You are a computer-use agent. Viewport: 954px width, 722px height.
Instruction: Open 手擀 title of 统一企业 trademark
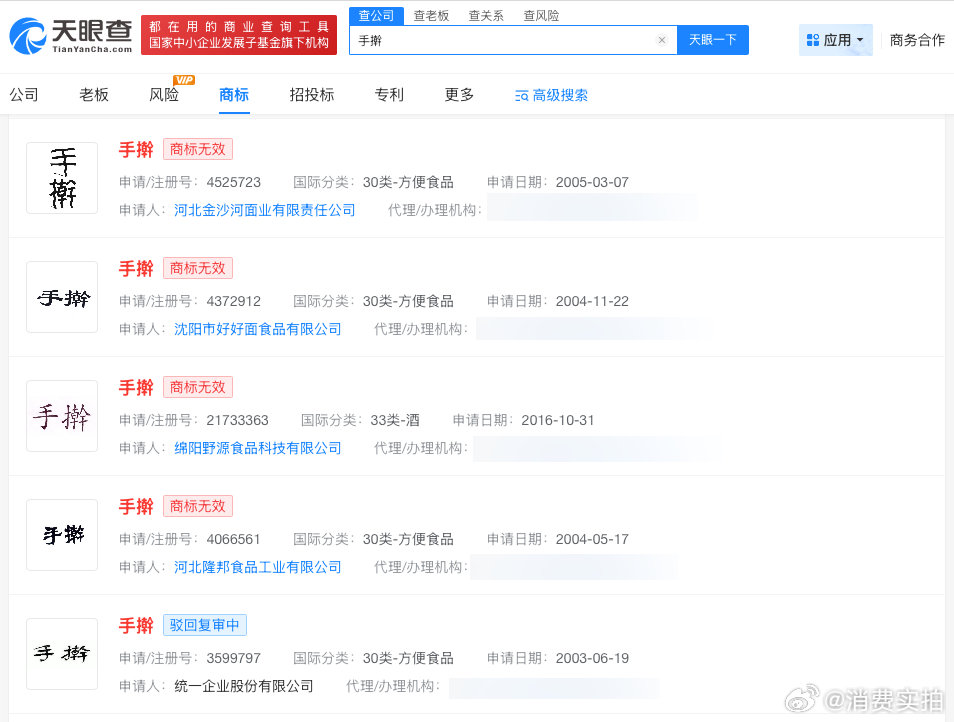(136, 625)
